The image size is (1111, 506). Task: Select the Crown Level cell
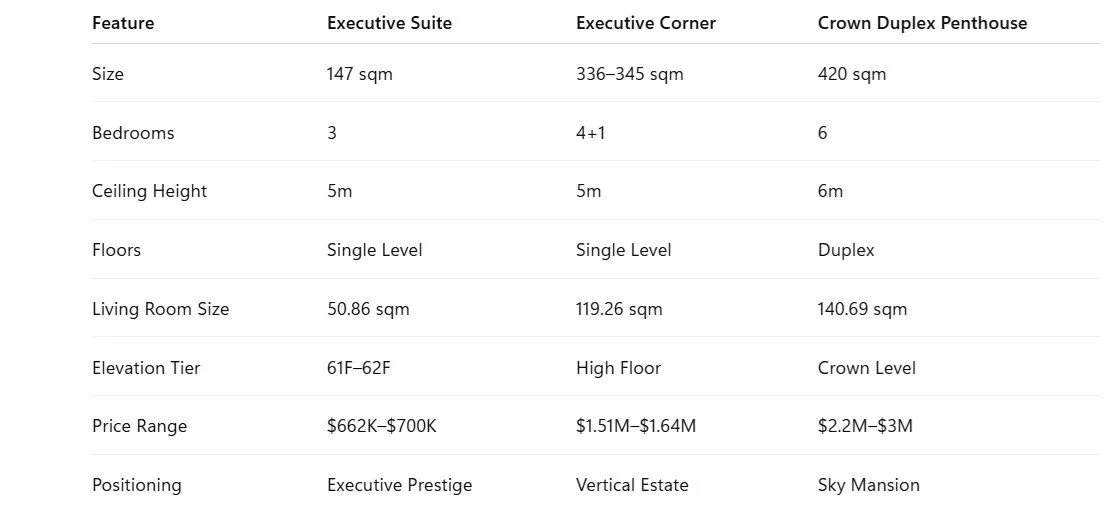point(867,368)
